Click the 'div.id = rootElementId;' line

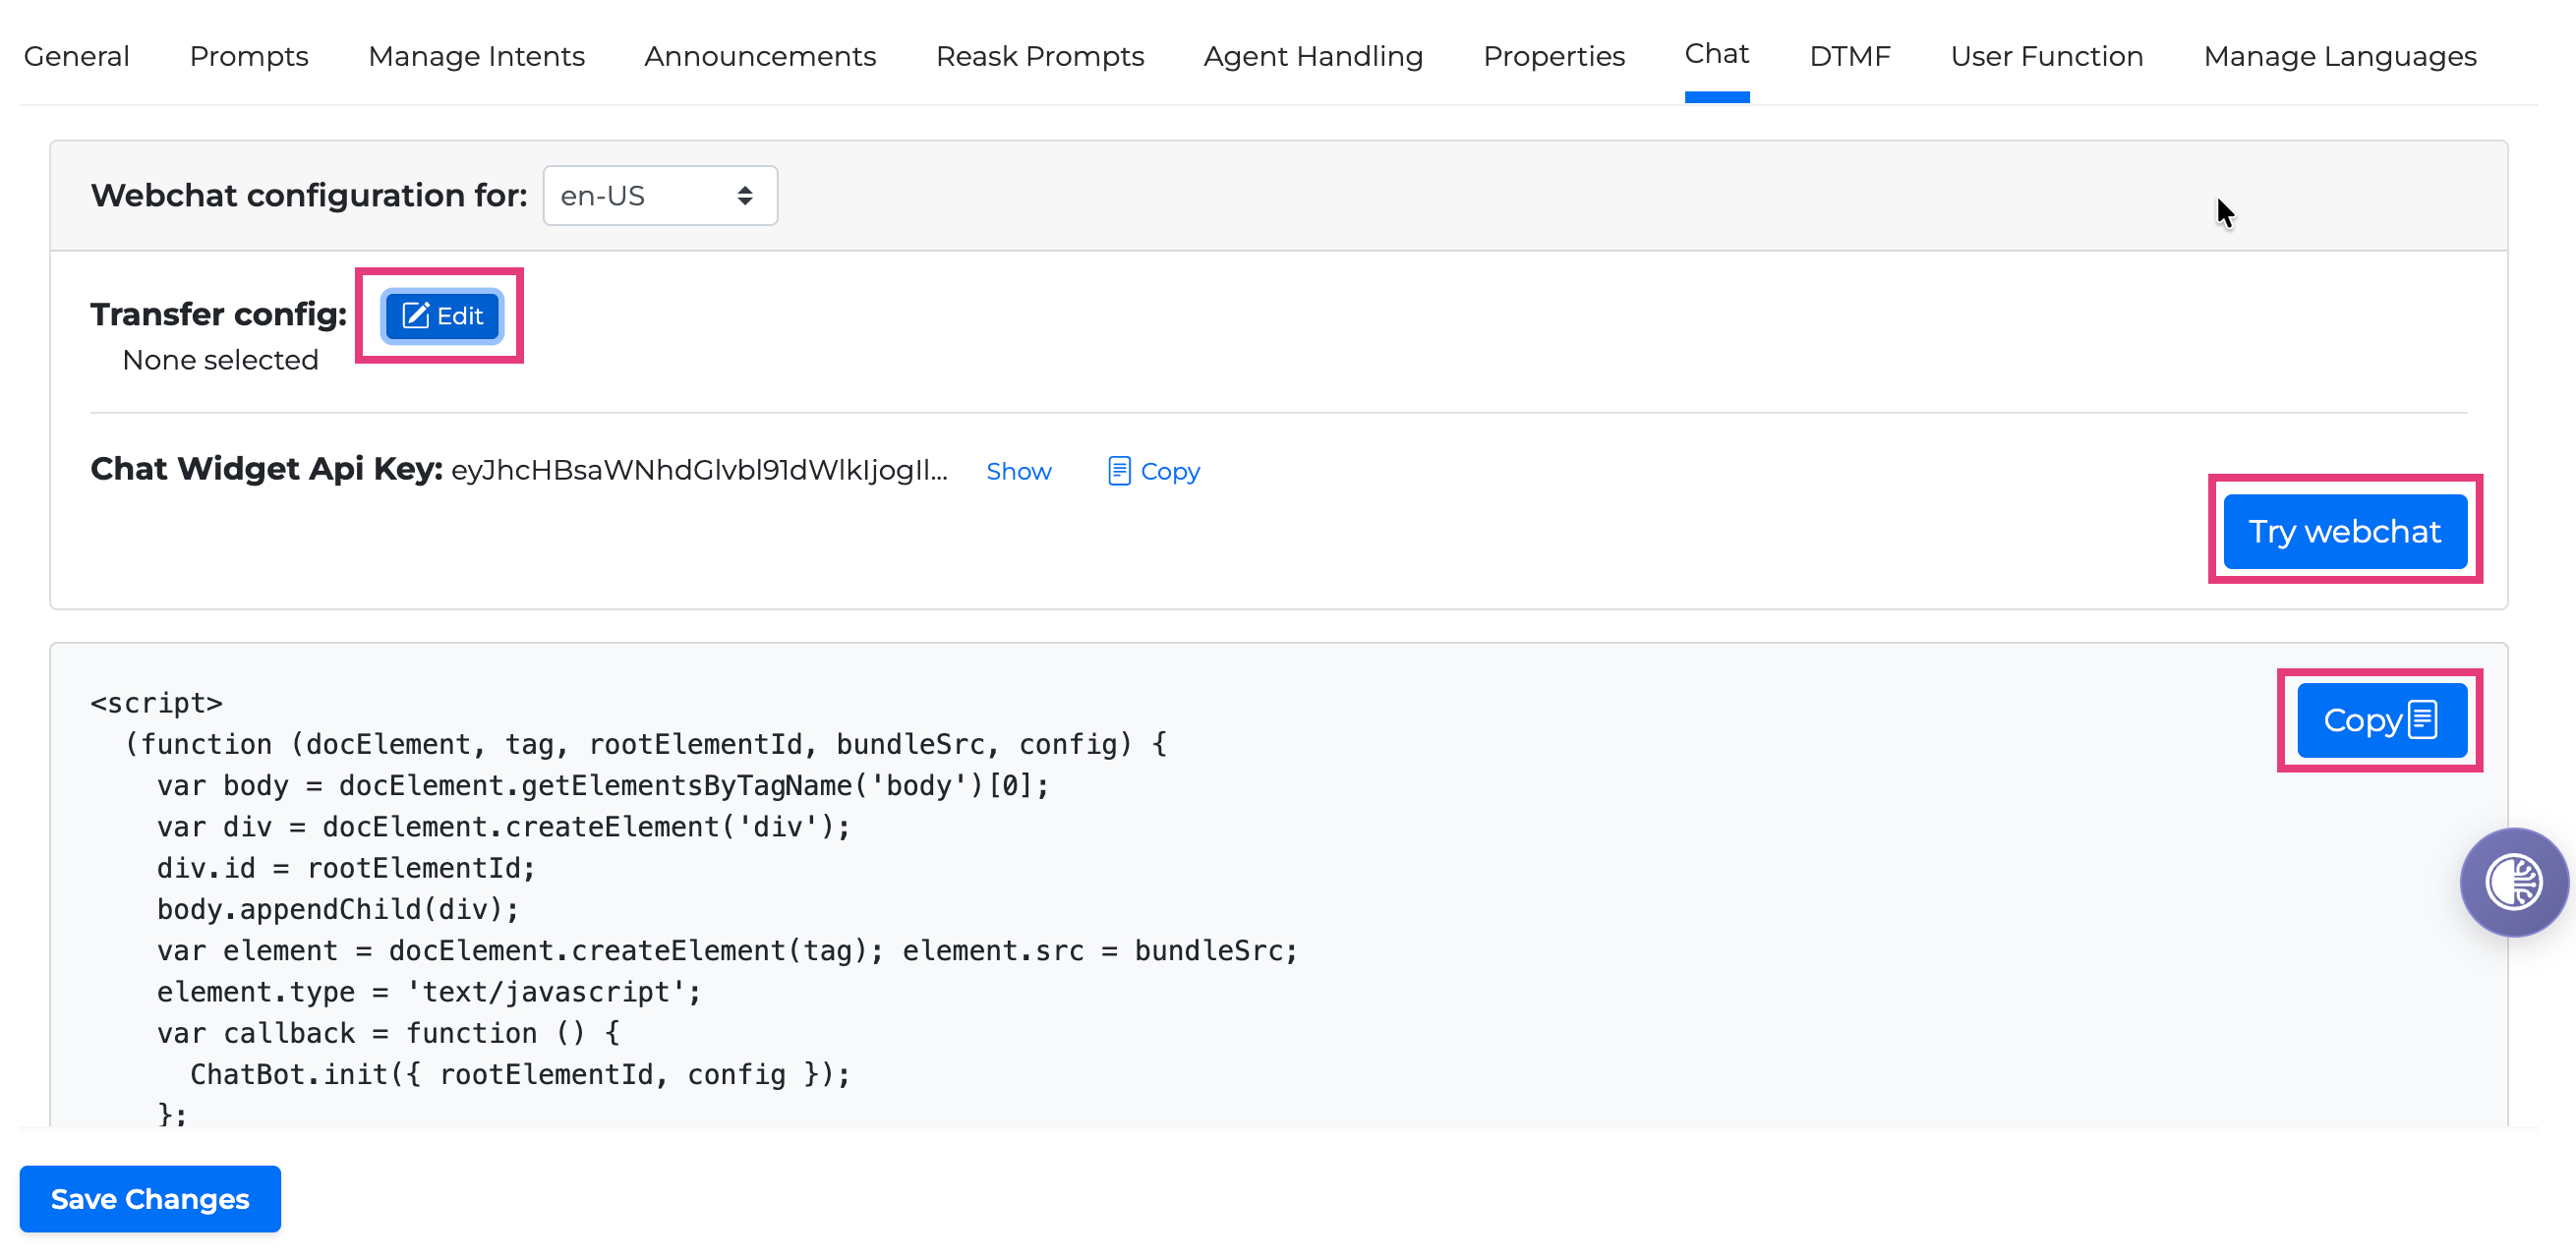(346, 867)
